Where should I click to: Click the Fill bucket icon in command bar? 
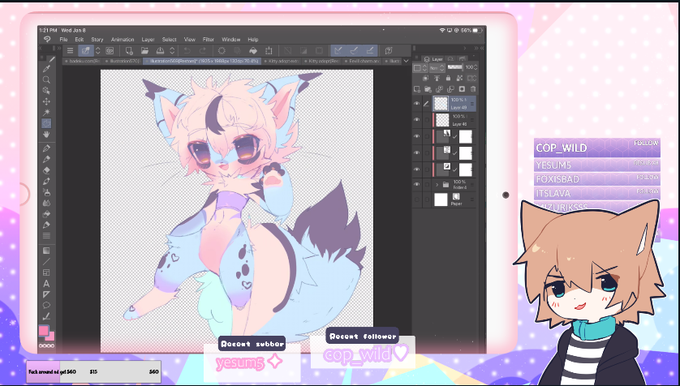(x=253, y=51)
